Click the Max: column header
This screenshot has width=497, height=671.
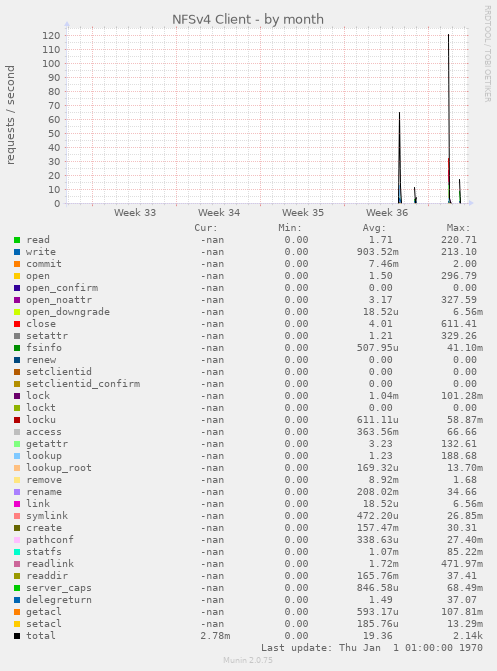pos(458,228)
